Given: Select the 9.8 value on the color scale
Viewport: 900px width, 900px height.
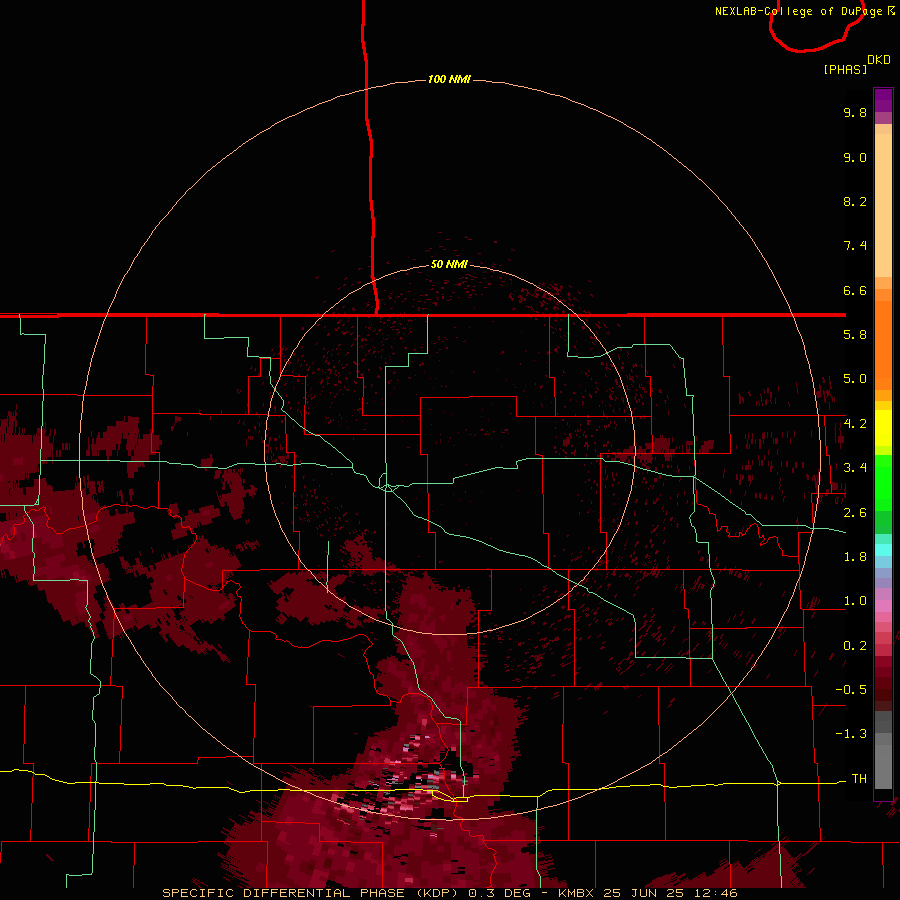Looking at the screenshot, I should (x=855, y=112).
